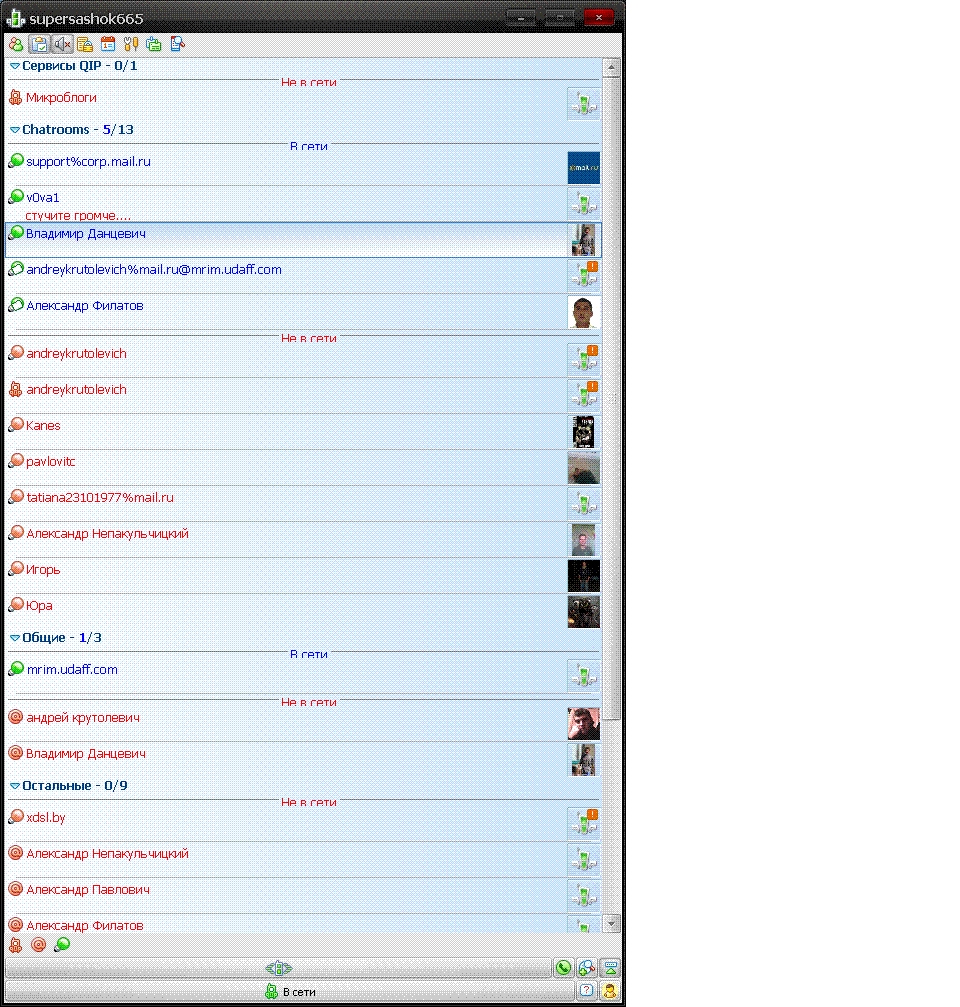Click the green notes board toolbar icon
Screen dimensions: 960x1007
[x=154, y=44]
